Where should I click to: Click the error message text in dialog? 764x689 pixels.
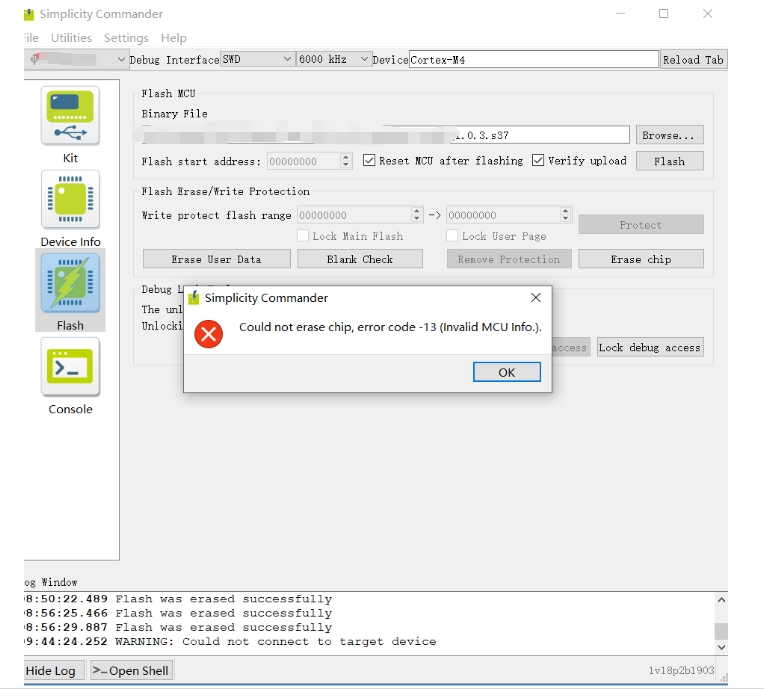coord(390,327)
